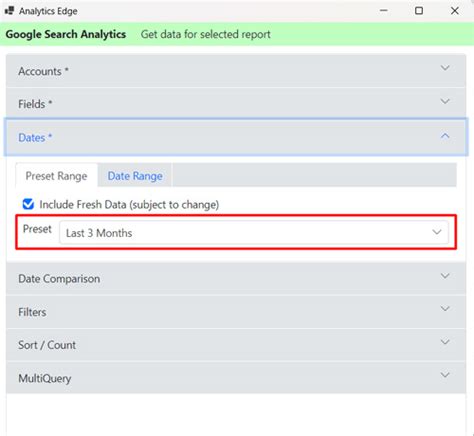Switch to the Date Range tab

pyautogui.click(x=135, y=176)
